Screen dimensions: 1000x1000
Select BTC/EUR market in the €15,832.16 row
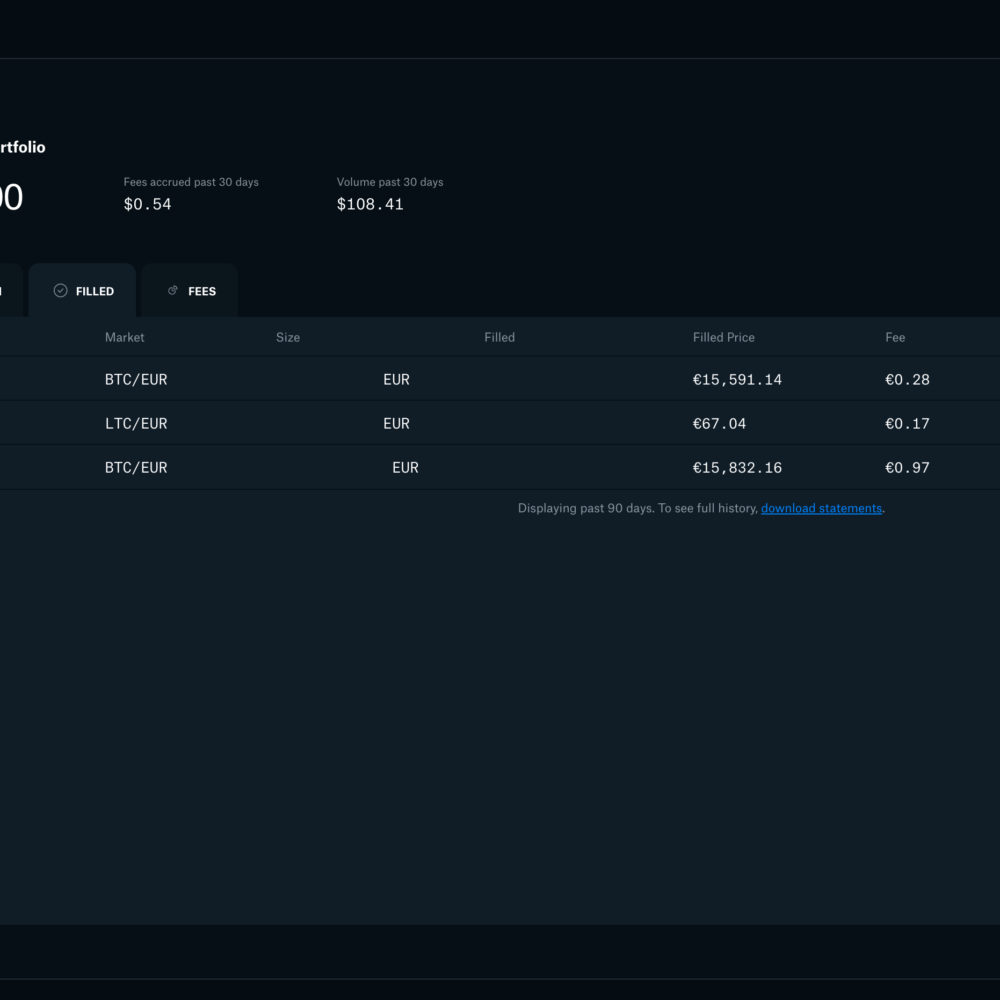click(136, 468)
